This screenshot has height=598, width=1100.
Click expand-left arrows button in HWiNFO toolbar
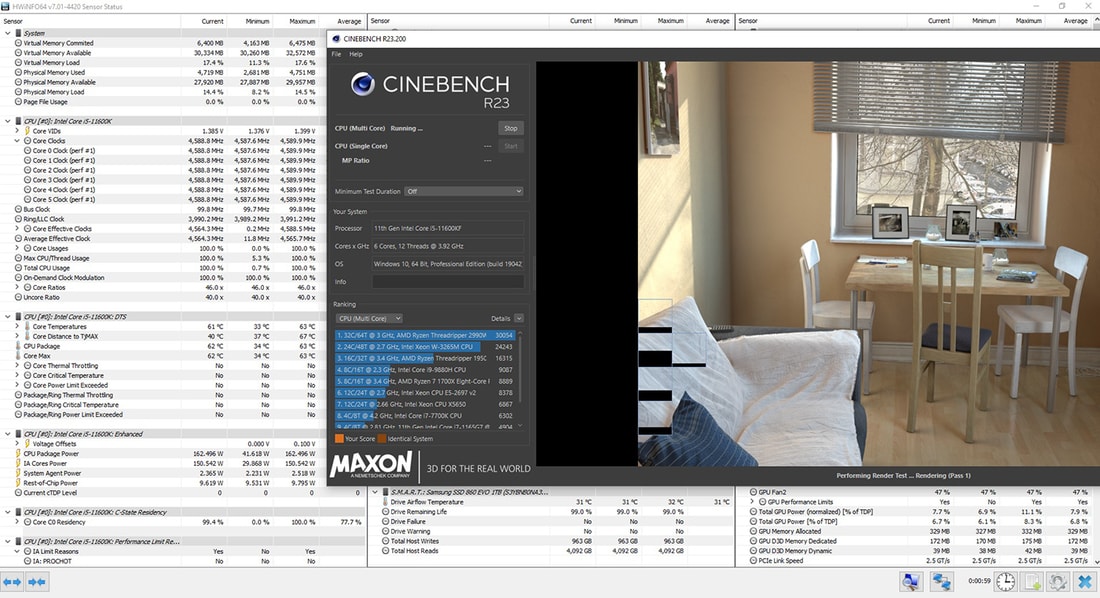pyautogui.click(x=12, y=582)
